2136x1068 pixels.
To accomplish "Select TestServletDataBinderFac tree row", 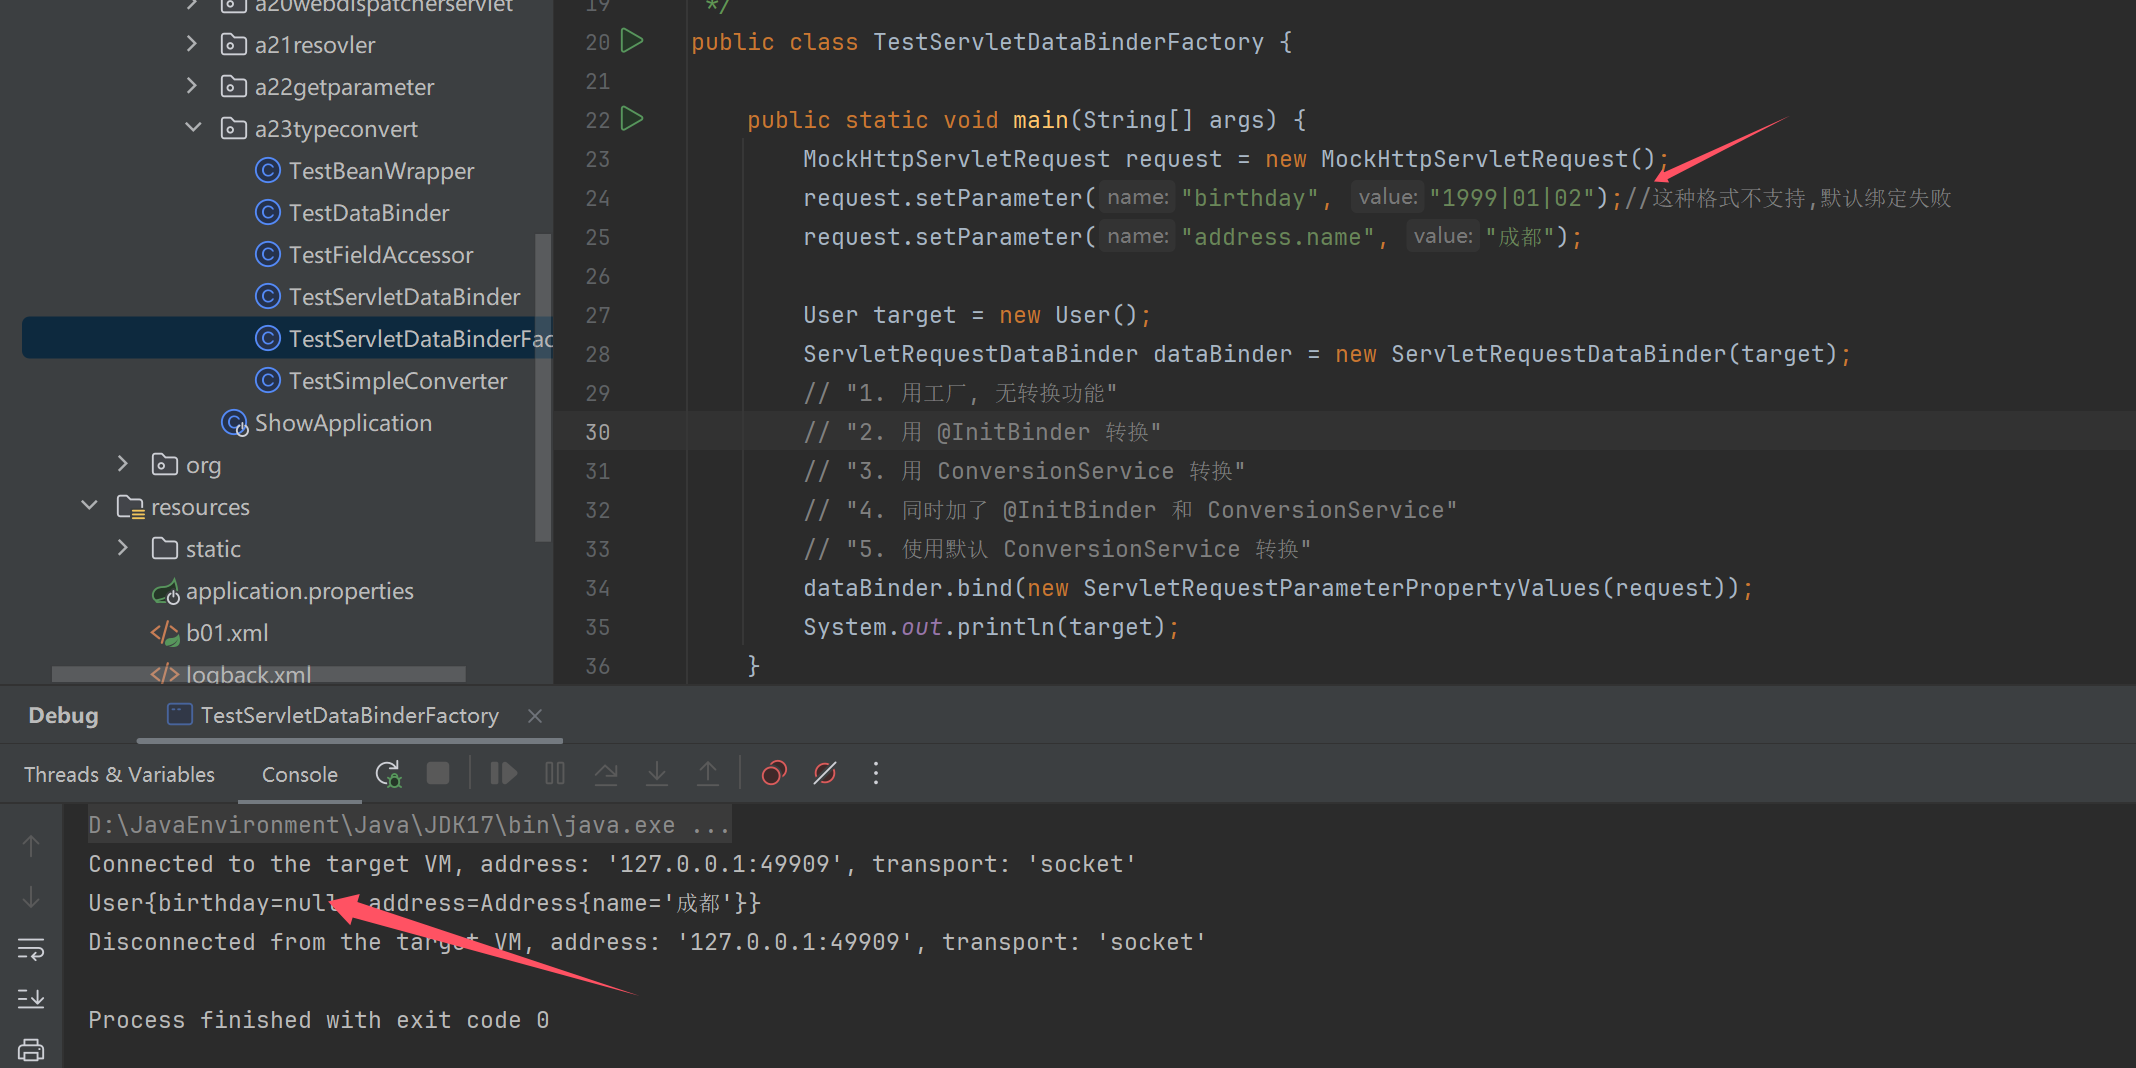I will point(287,338).
